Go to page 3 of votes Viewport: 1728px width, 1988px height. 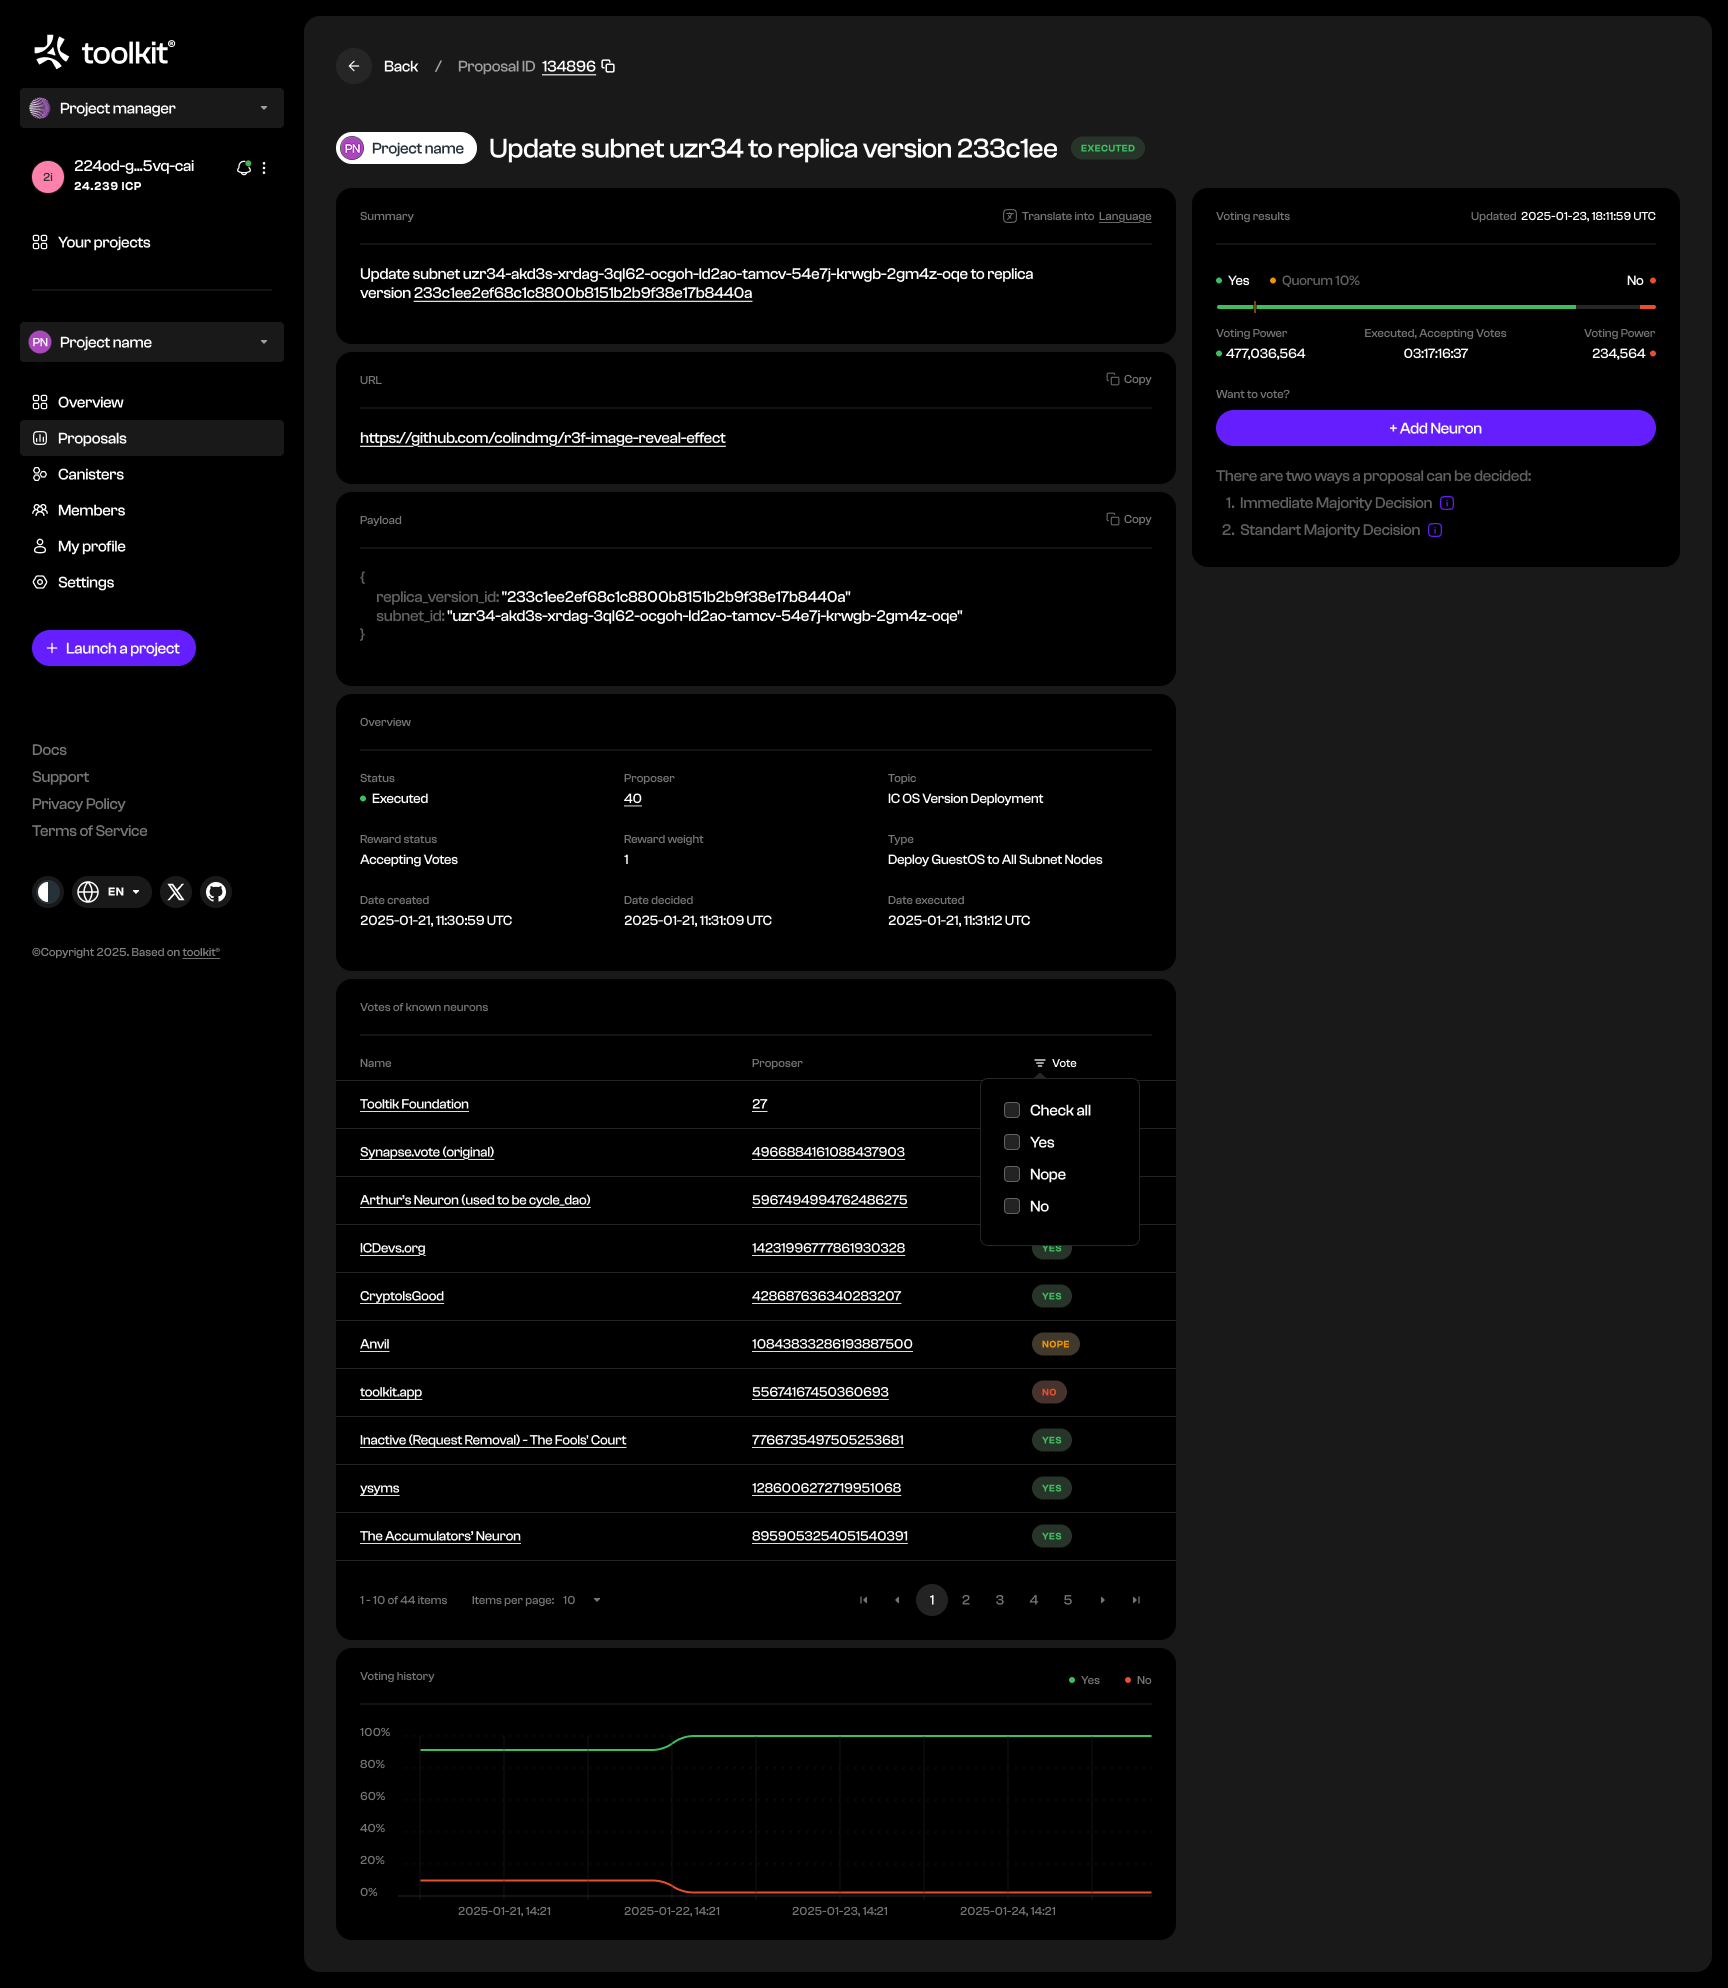[x=1000, y=1601]
